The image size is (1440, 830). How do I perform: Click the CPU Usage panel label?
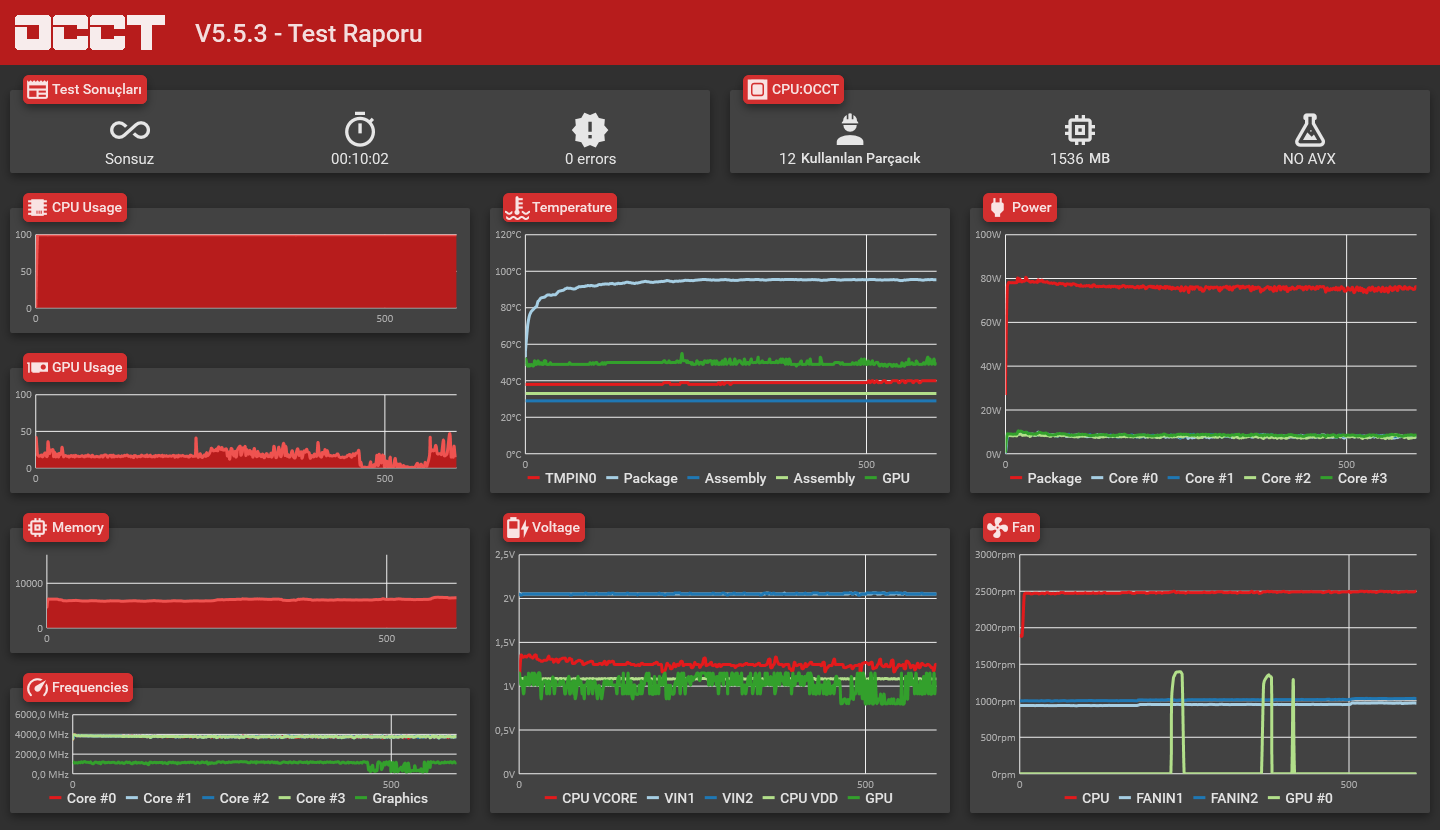(x=75, y=207)
